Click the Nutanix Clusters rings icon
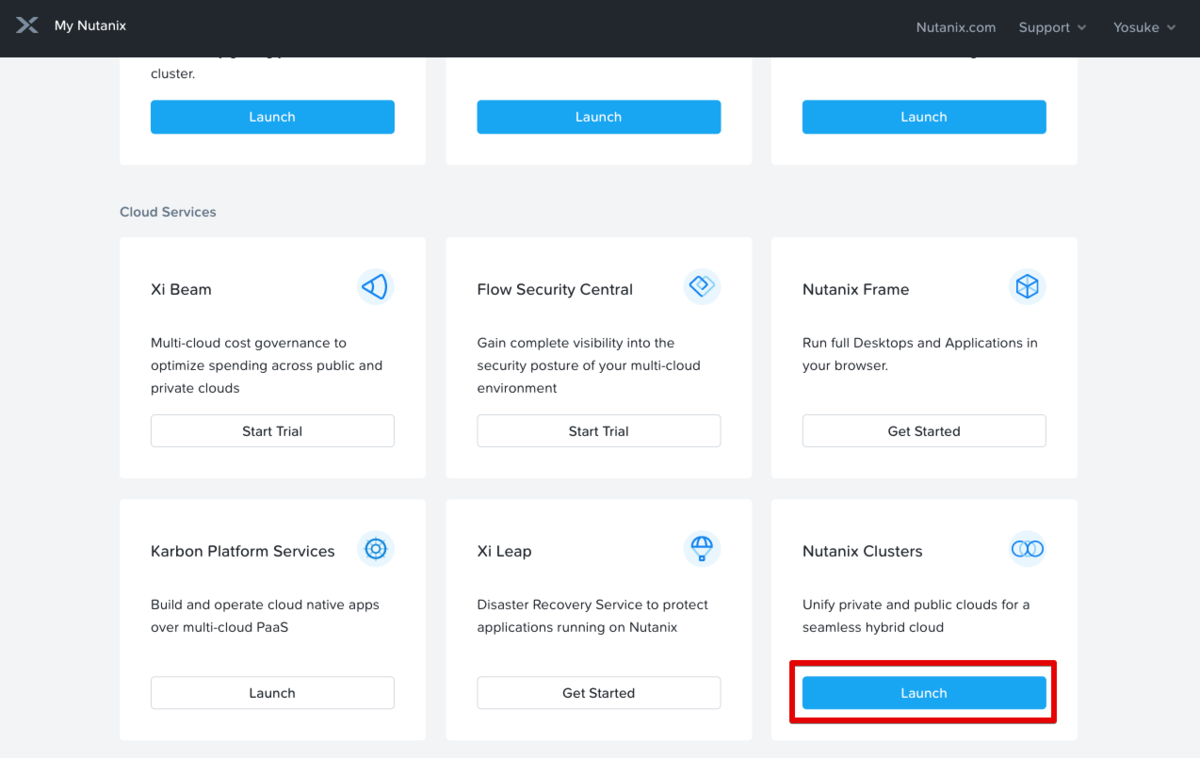 tap(1027, 549)
